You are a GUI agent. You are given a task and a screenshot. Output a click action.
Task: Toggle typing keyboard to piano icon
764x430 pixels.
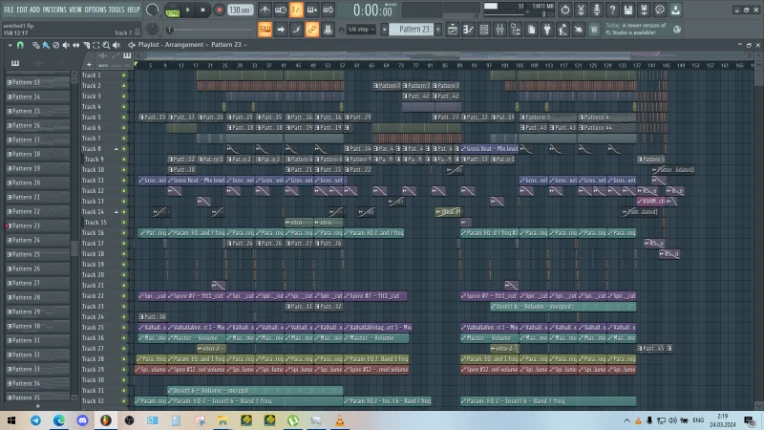coord(265,30)
